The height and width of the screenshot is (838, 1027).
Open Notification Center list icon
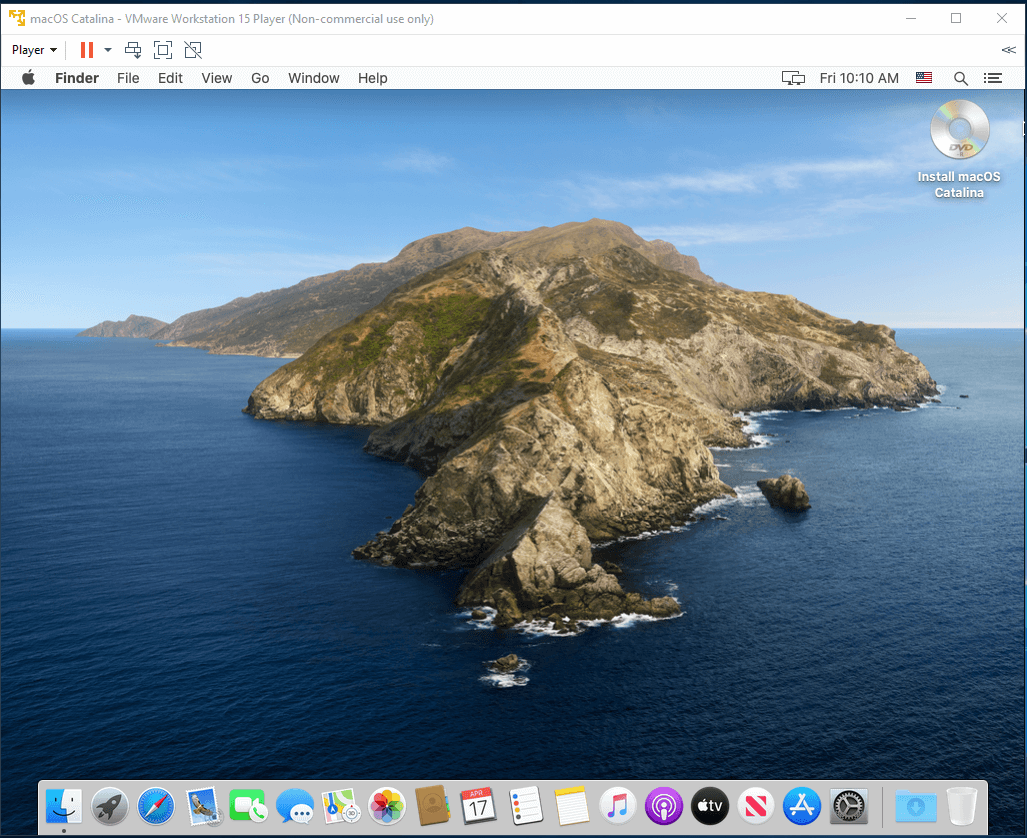coord(993,78)
